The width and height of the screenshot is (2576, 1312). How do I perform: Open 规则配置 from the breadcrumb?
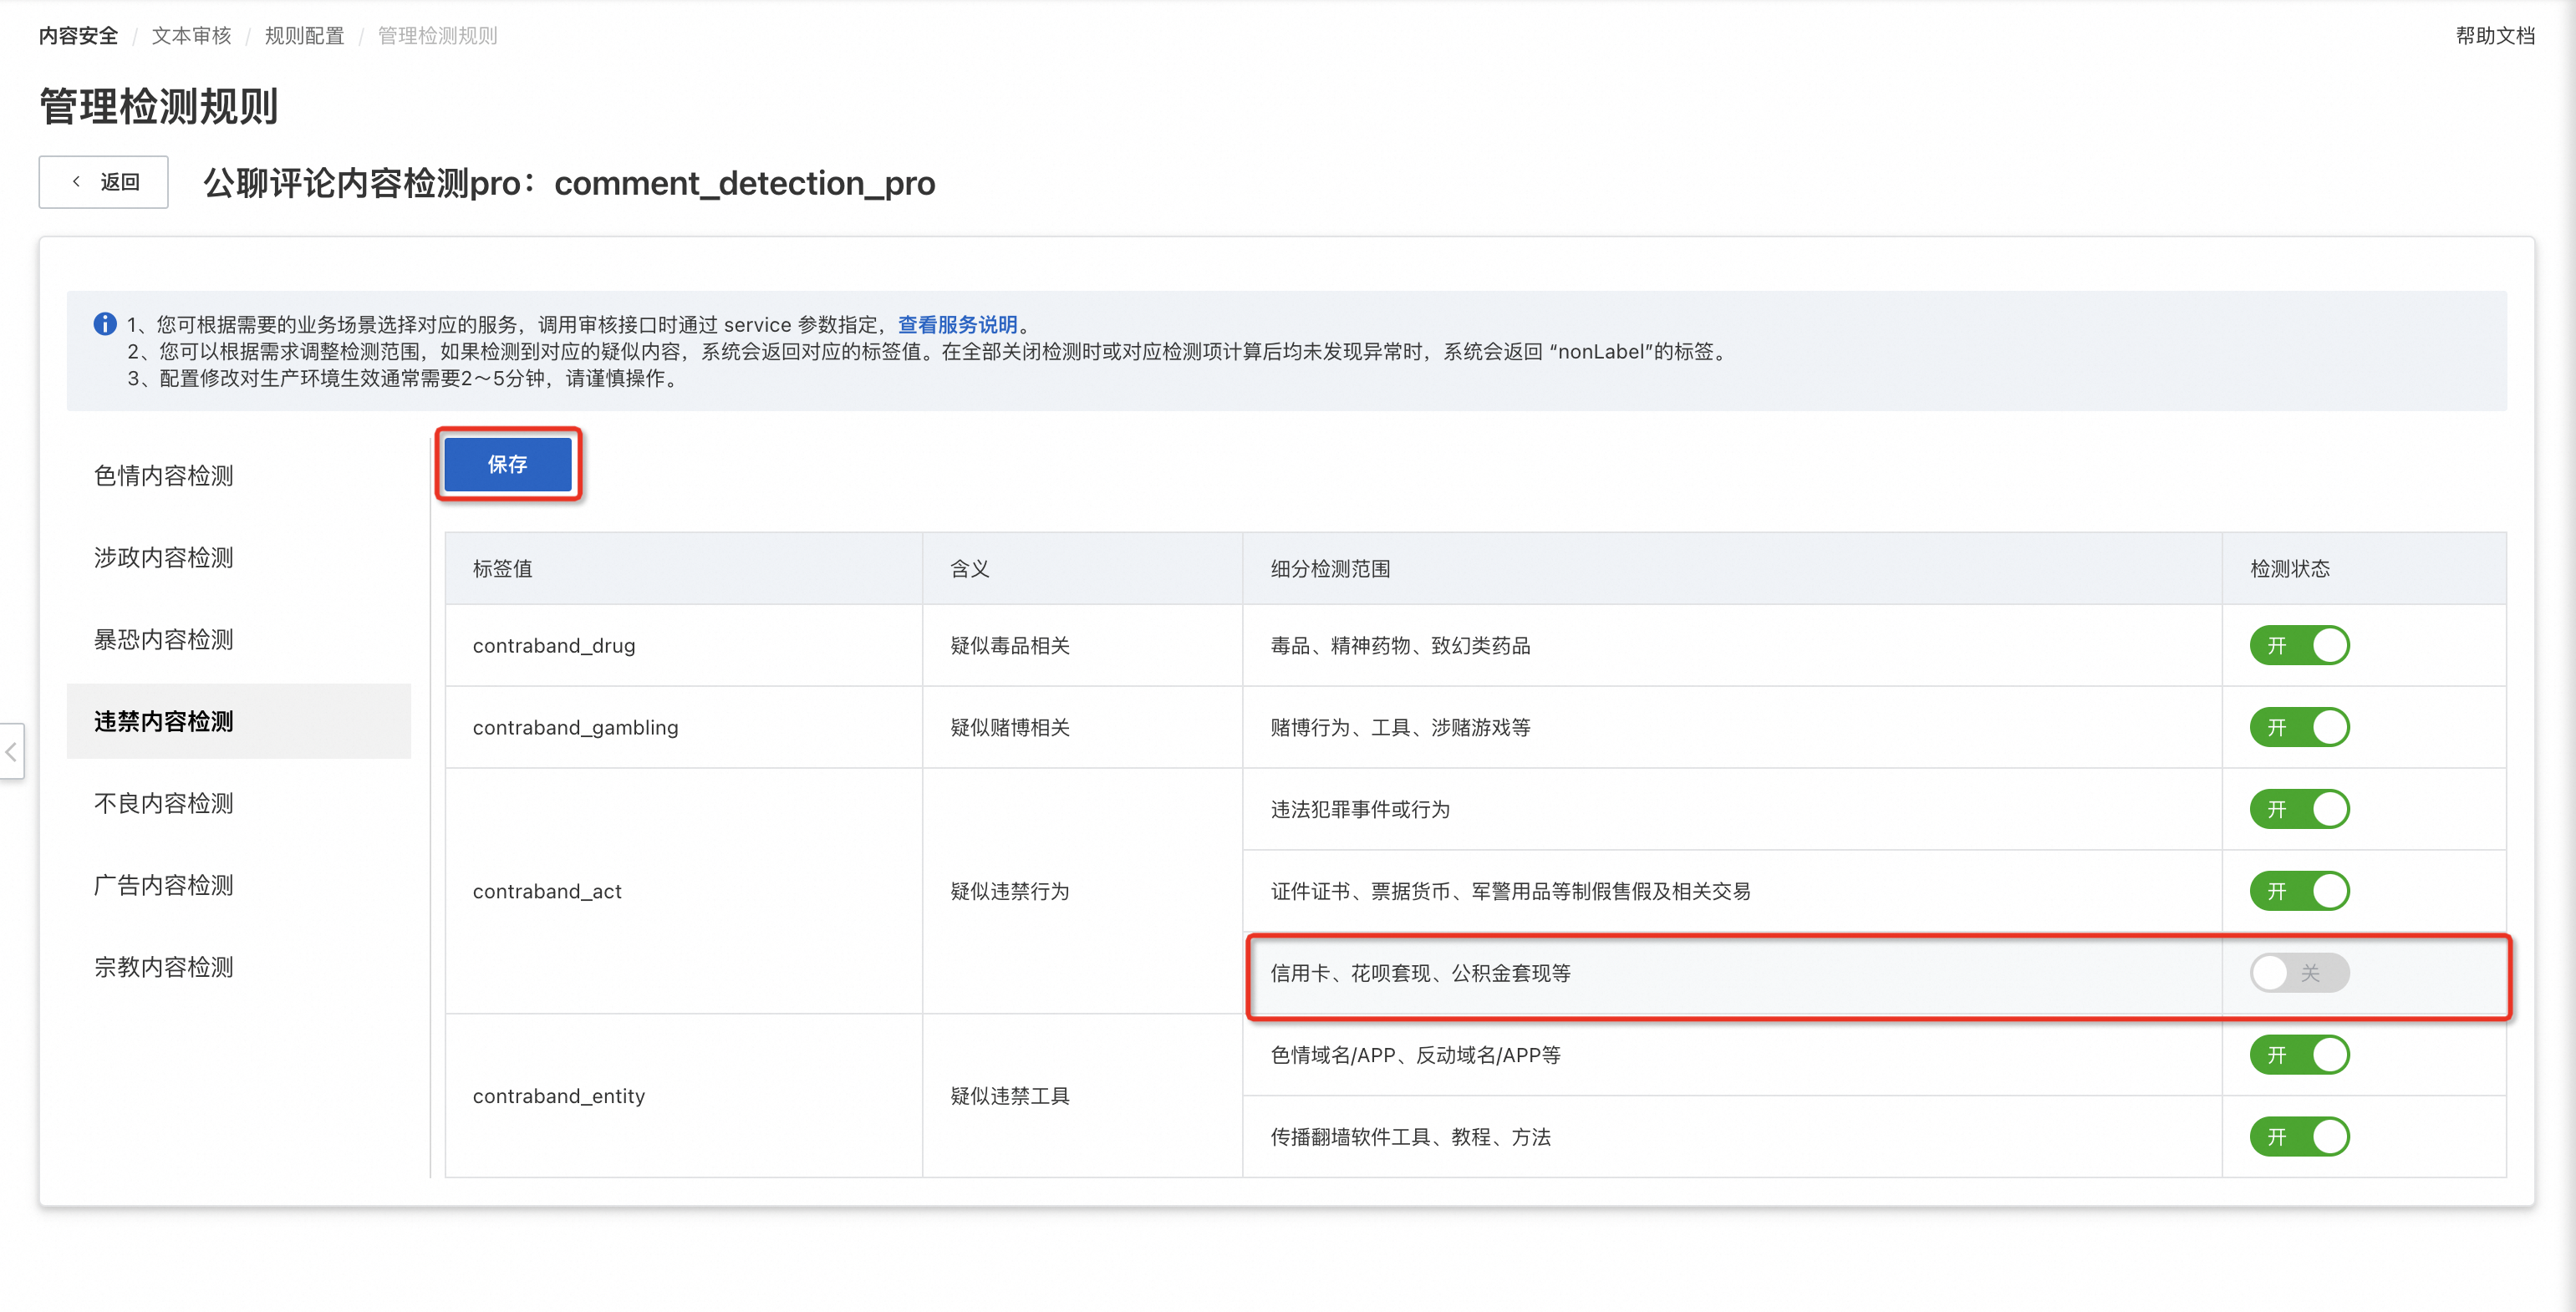pyautogui.click(x=304, y=35)
